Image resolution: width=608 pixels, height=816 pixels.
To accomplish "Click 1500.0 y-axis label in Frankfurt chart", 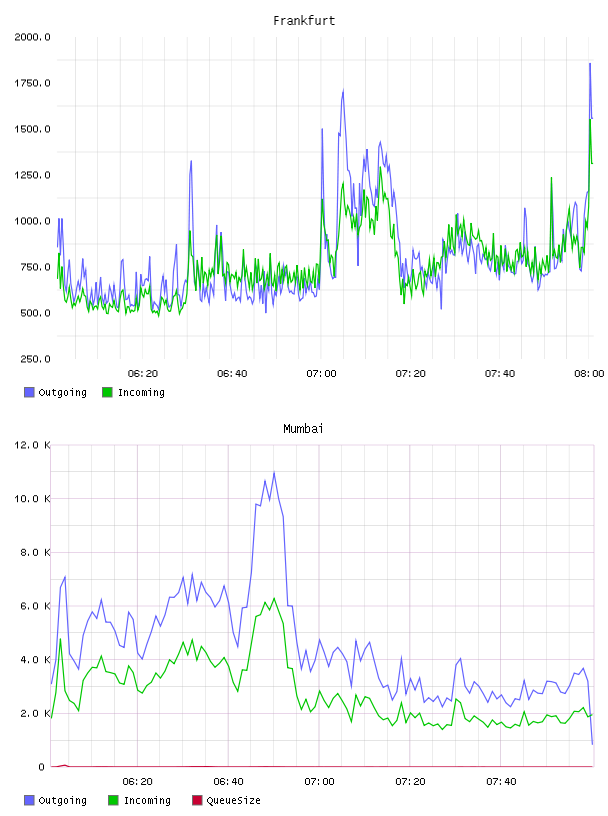I will (x=32, y=129).
